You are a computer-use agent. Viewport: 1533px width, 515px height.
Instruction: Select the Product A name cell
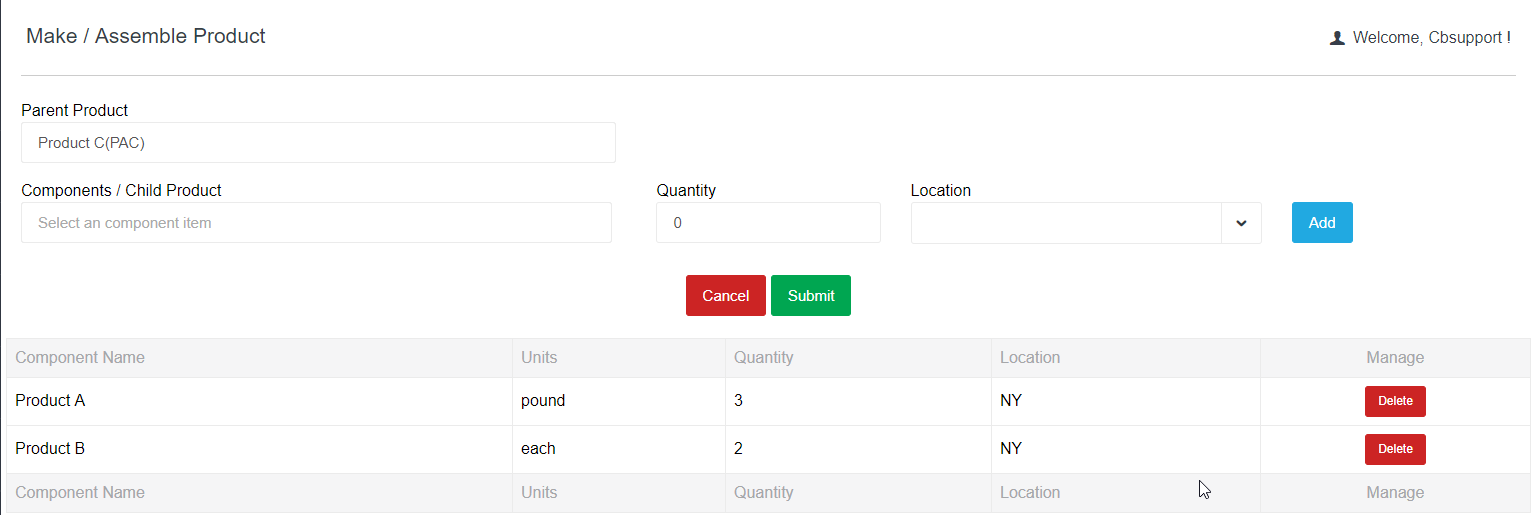[50, 401]
